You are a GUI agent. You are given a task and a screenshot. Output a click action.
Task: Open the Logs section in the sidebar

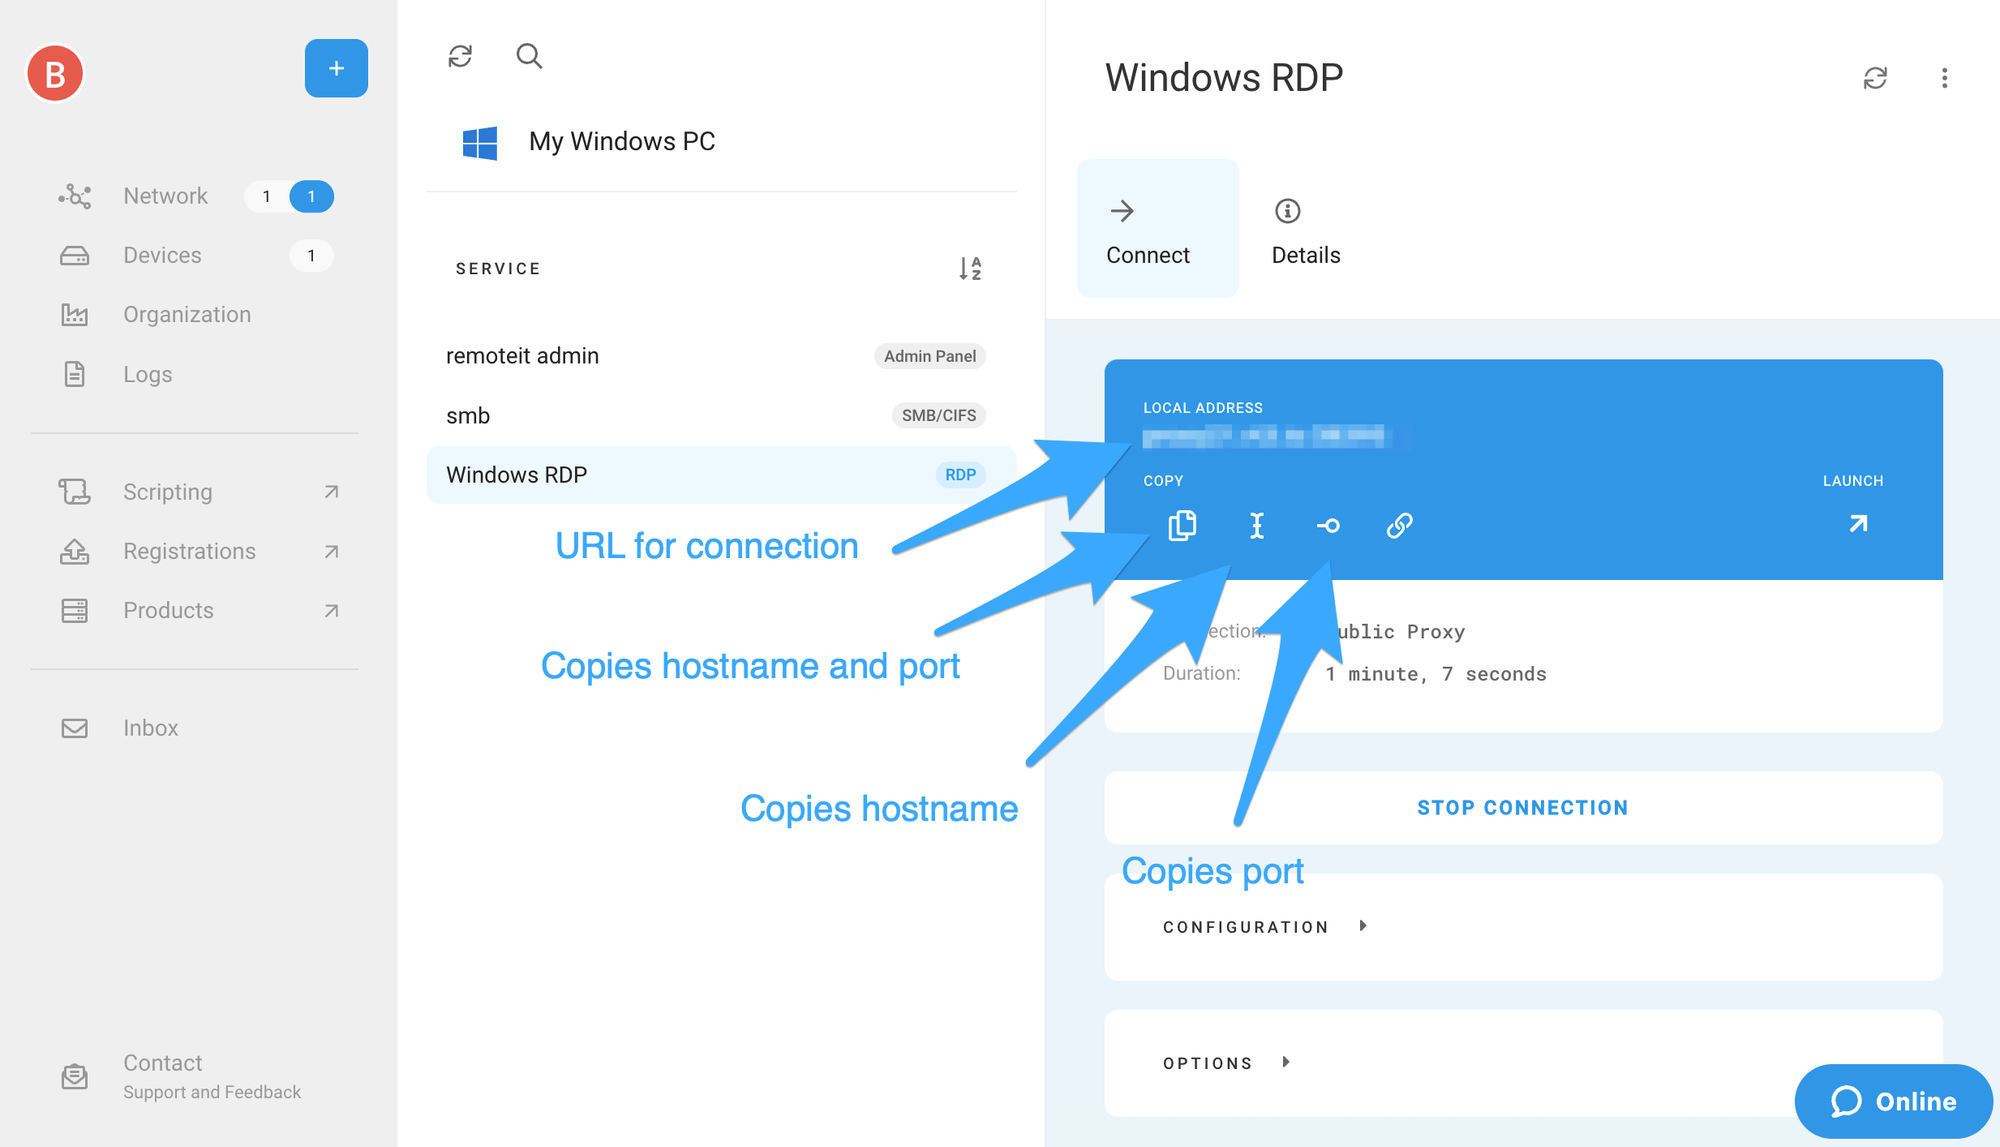pyautogui.click(x=147, y=374)
